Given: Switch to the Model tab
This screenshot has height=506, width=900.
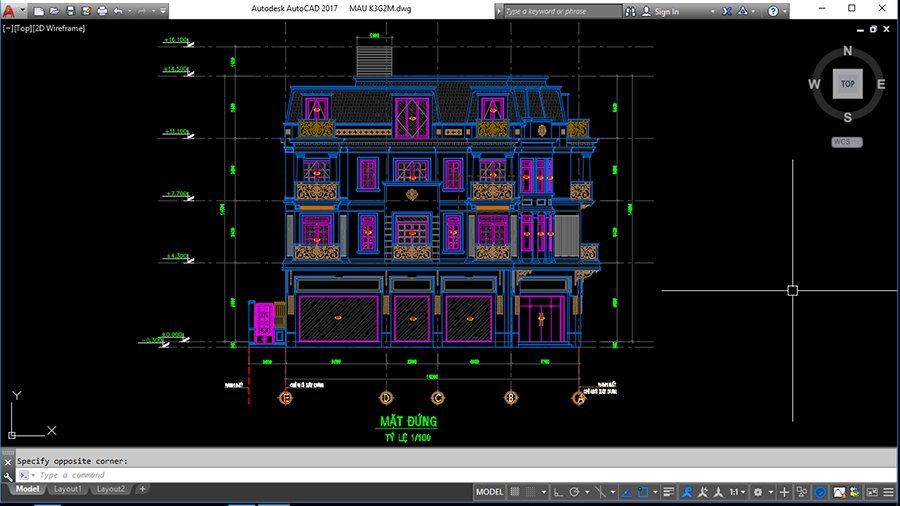Looking at the screenshot, I should coord(27,489).
